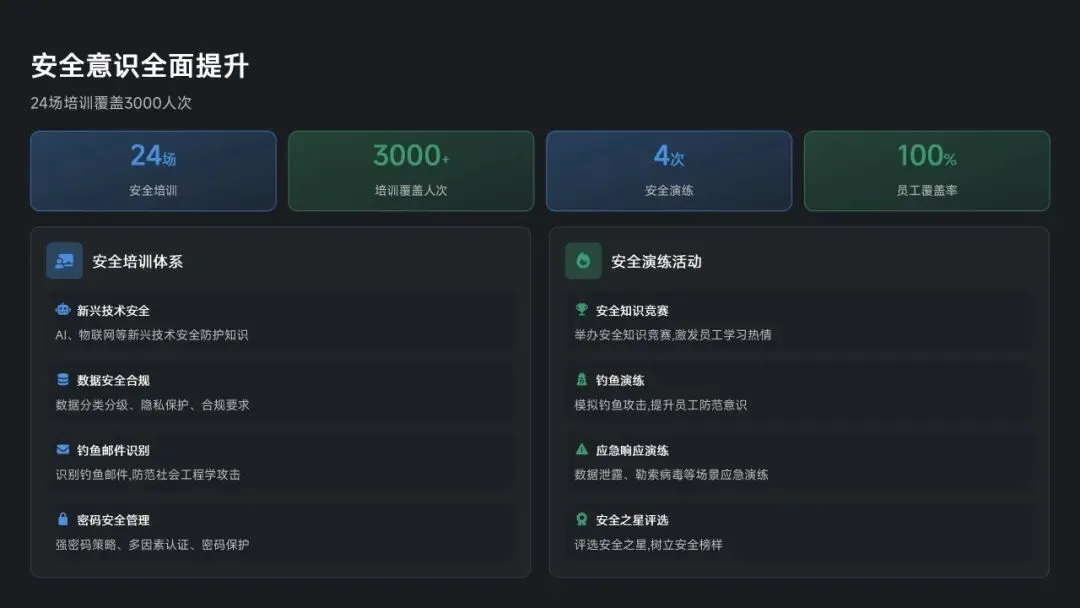Click the lock icon next to 密码安全管理
The width and height of the screenshot is (1080, 608).
coord(63,519)
